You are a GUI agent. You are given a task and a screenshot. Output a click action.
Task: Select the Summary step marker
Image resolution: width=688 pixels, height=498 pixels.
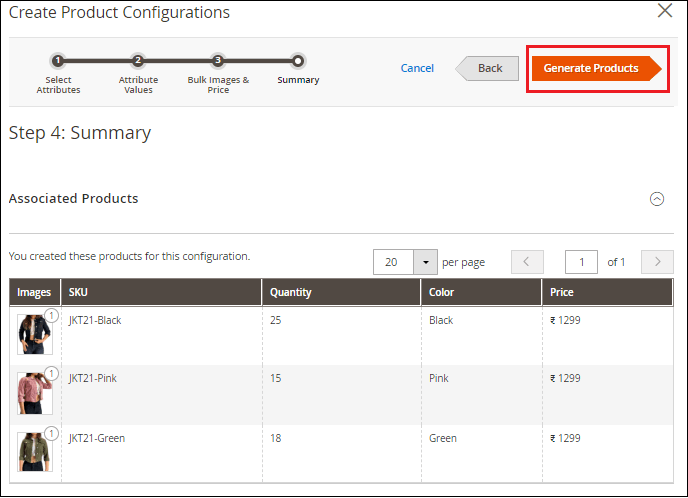(x=298, y=61)
